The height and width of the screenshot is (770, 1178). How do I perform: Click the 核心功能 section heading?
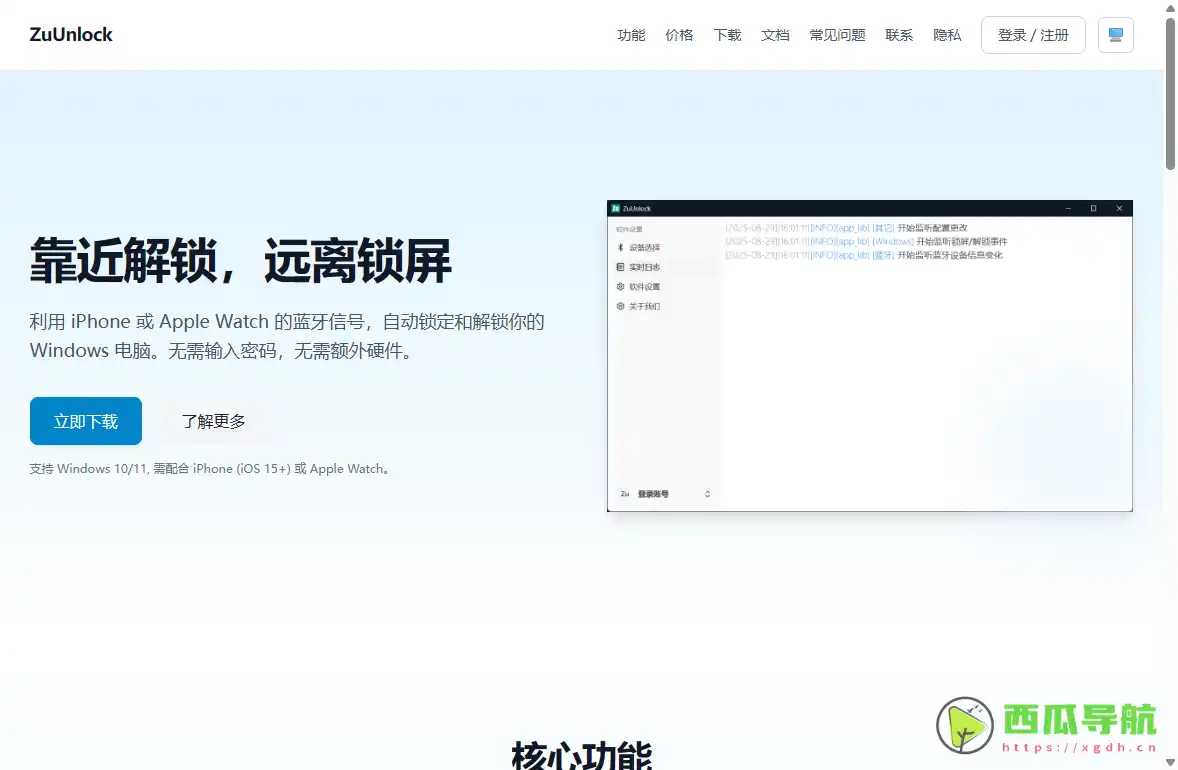tap(582, 755)
